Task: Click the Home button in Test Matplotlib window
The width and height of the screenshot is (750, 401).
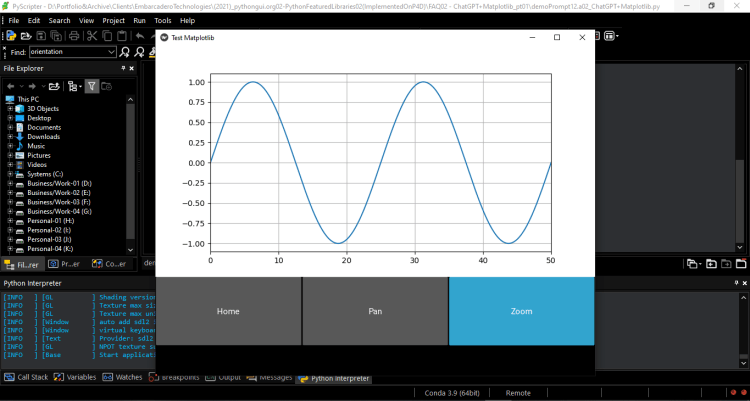Action: [228, 311]
